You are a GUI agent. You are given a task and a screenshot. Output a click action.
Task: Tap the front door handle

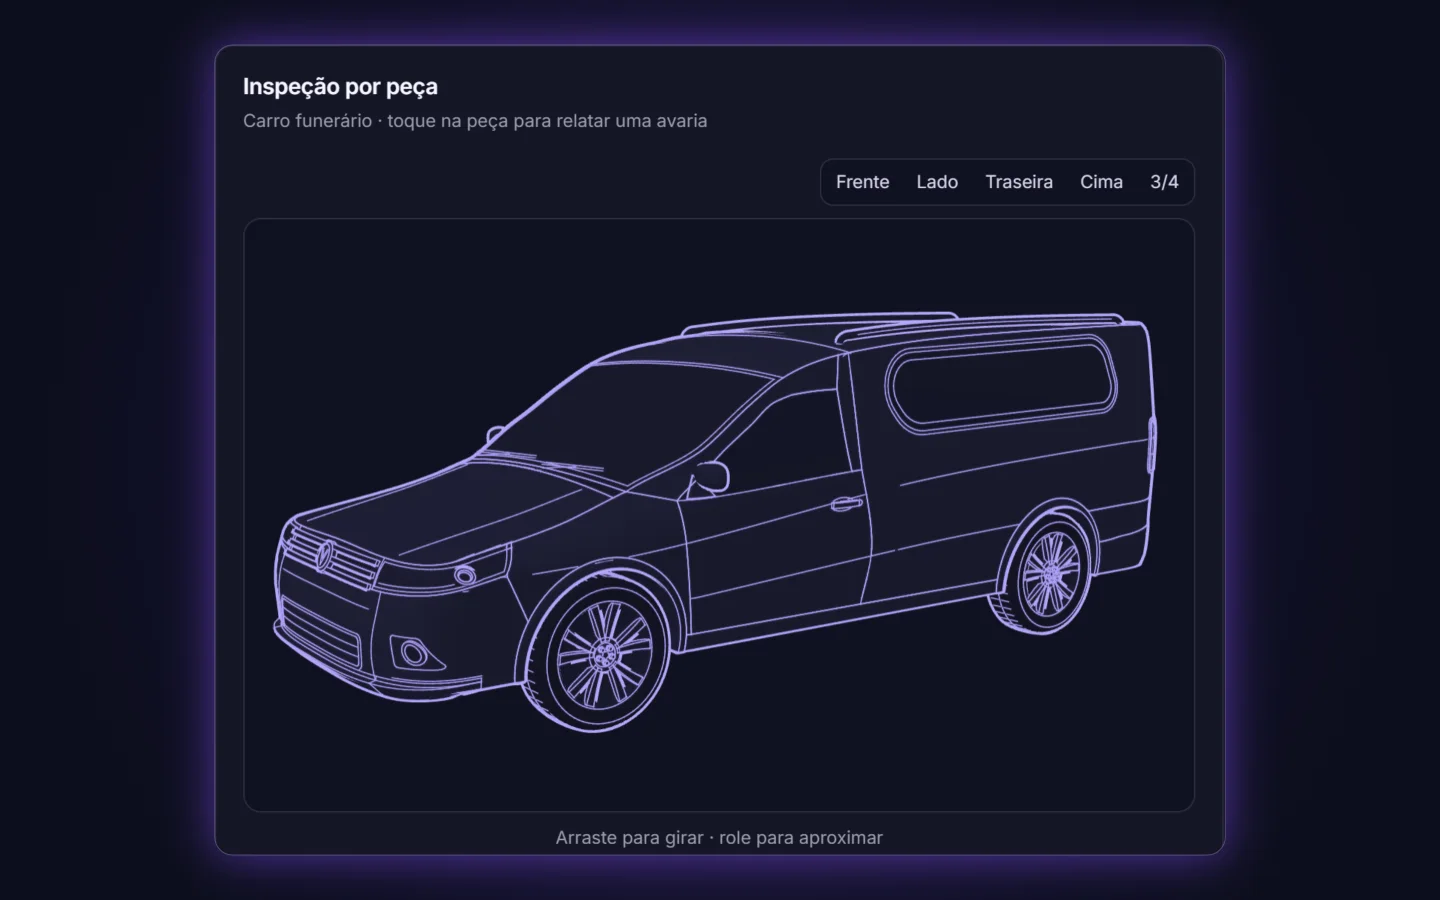click(x=847, y=503)
